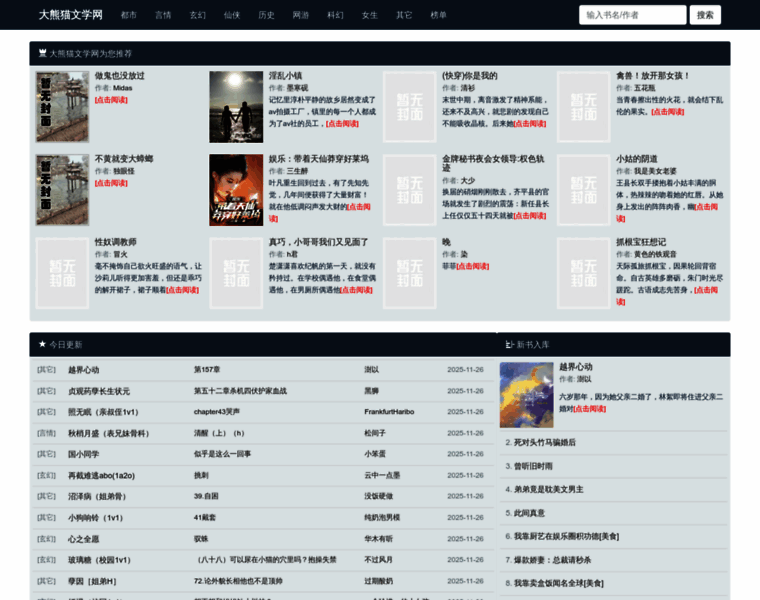Click 点击阅读 under 不黄就变大蟑螂
Viewport: 760px width, 600px height.
click(x=111, y=183)
